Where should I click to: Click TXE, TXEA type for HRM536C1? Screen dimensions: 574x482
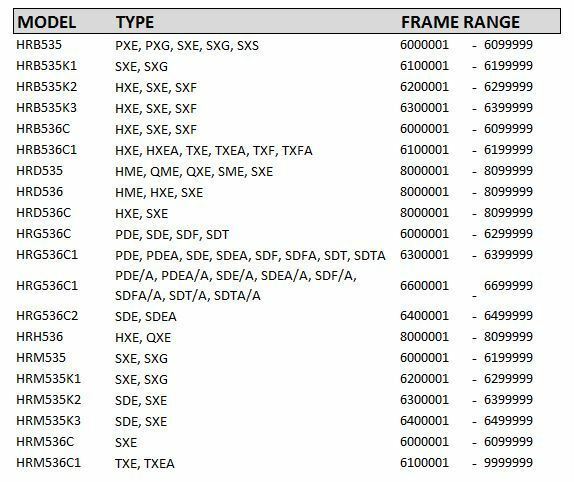pos(145,463)
